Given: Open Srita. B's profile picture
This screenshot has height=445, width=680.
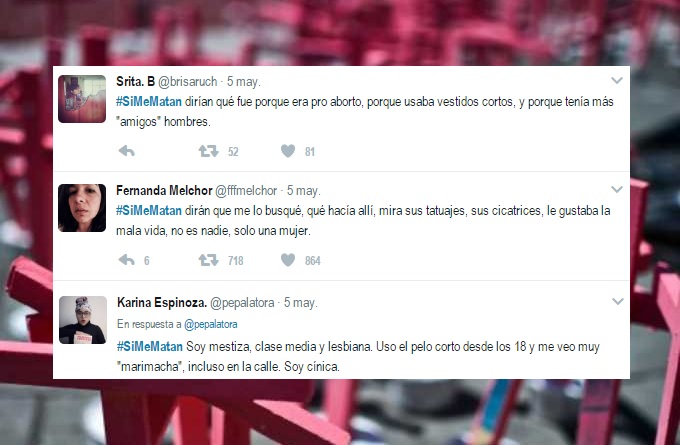Looking at the screenshot, I should click(x=82, y=99).
